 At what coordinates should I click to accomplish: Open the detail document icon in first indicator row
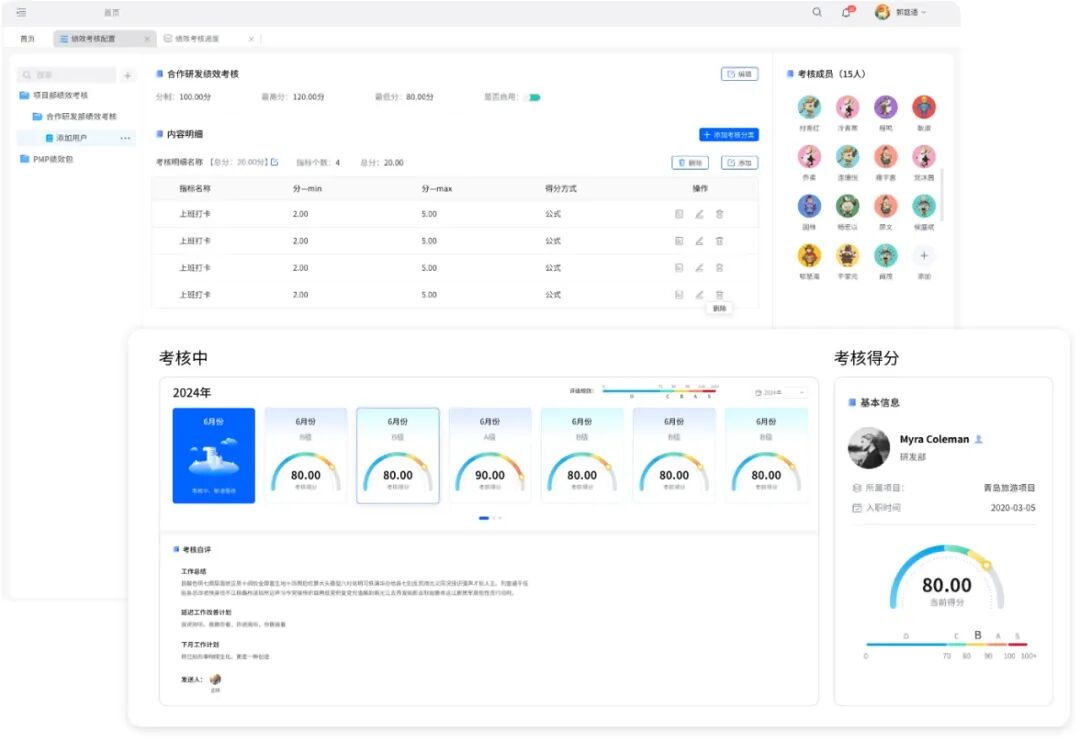(x=680, y=214)
